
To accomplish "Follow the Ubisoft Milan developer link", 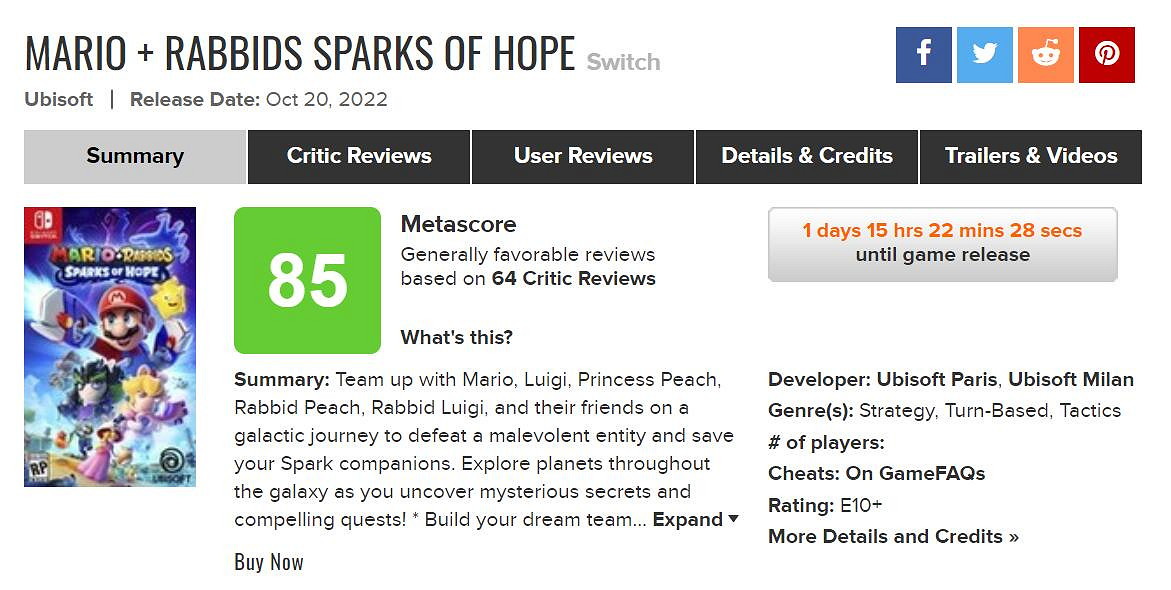I will point(1071,380).
